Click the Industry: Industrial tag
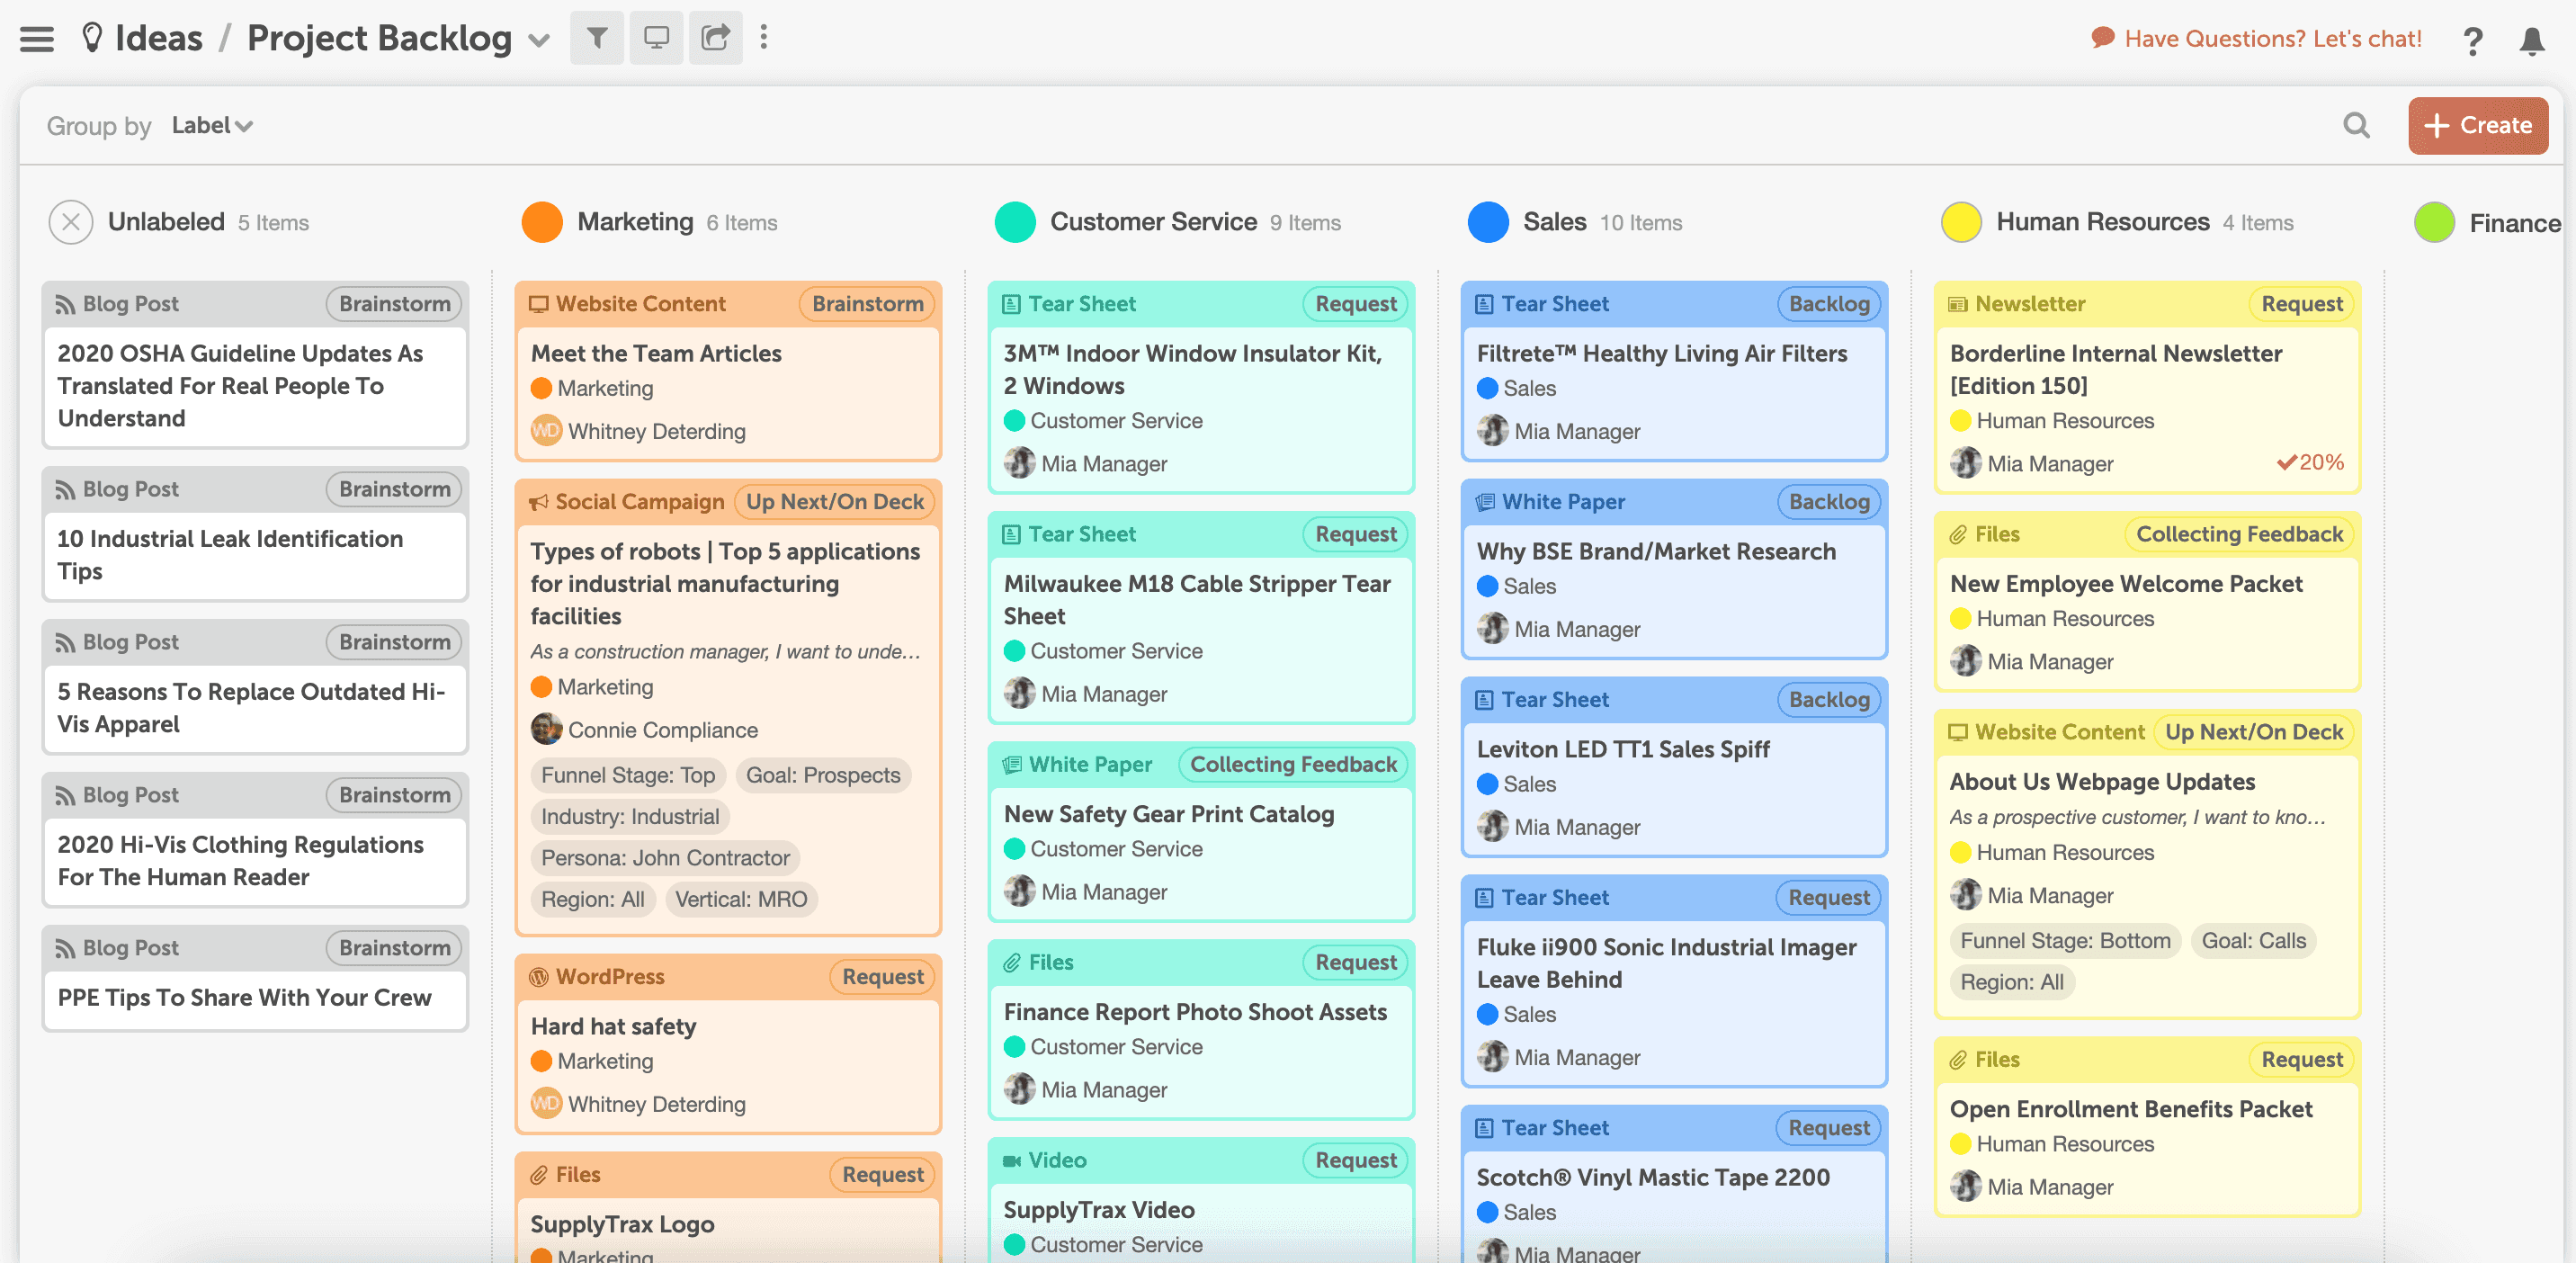2576x1263 pixels. tap(630, 817)
